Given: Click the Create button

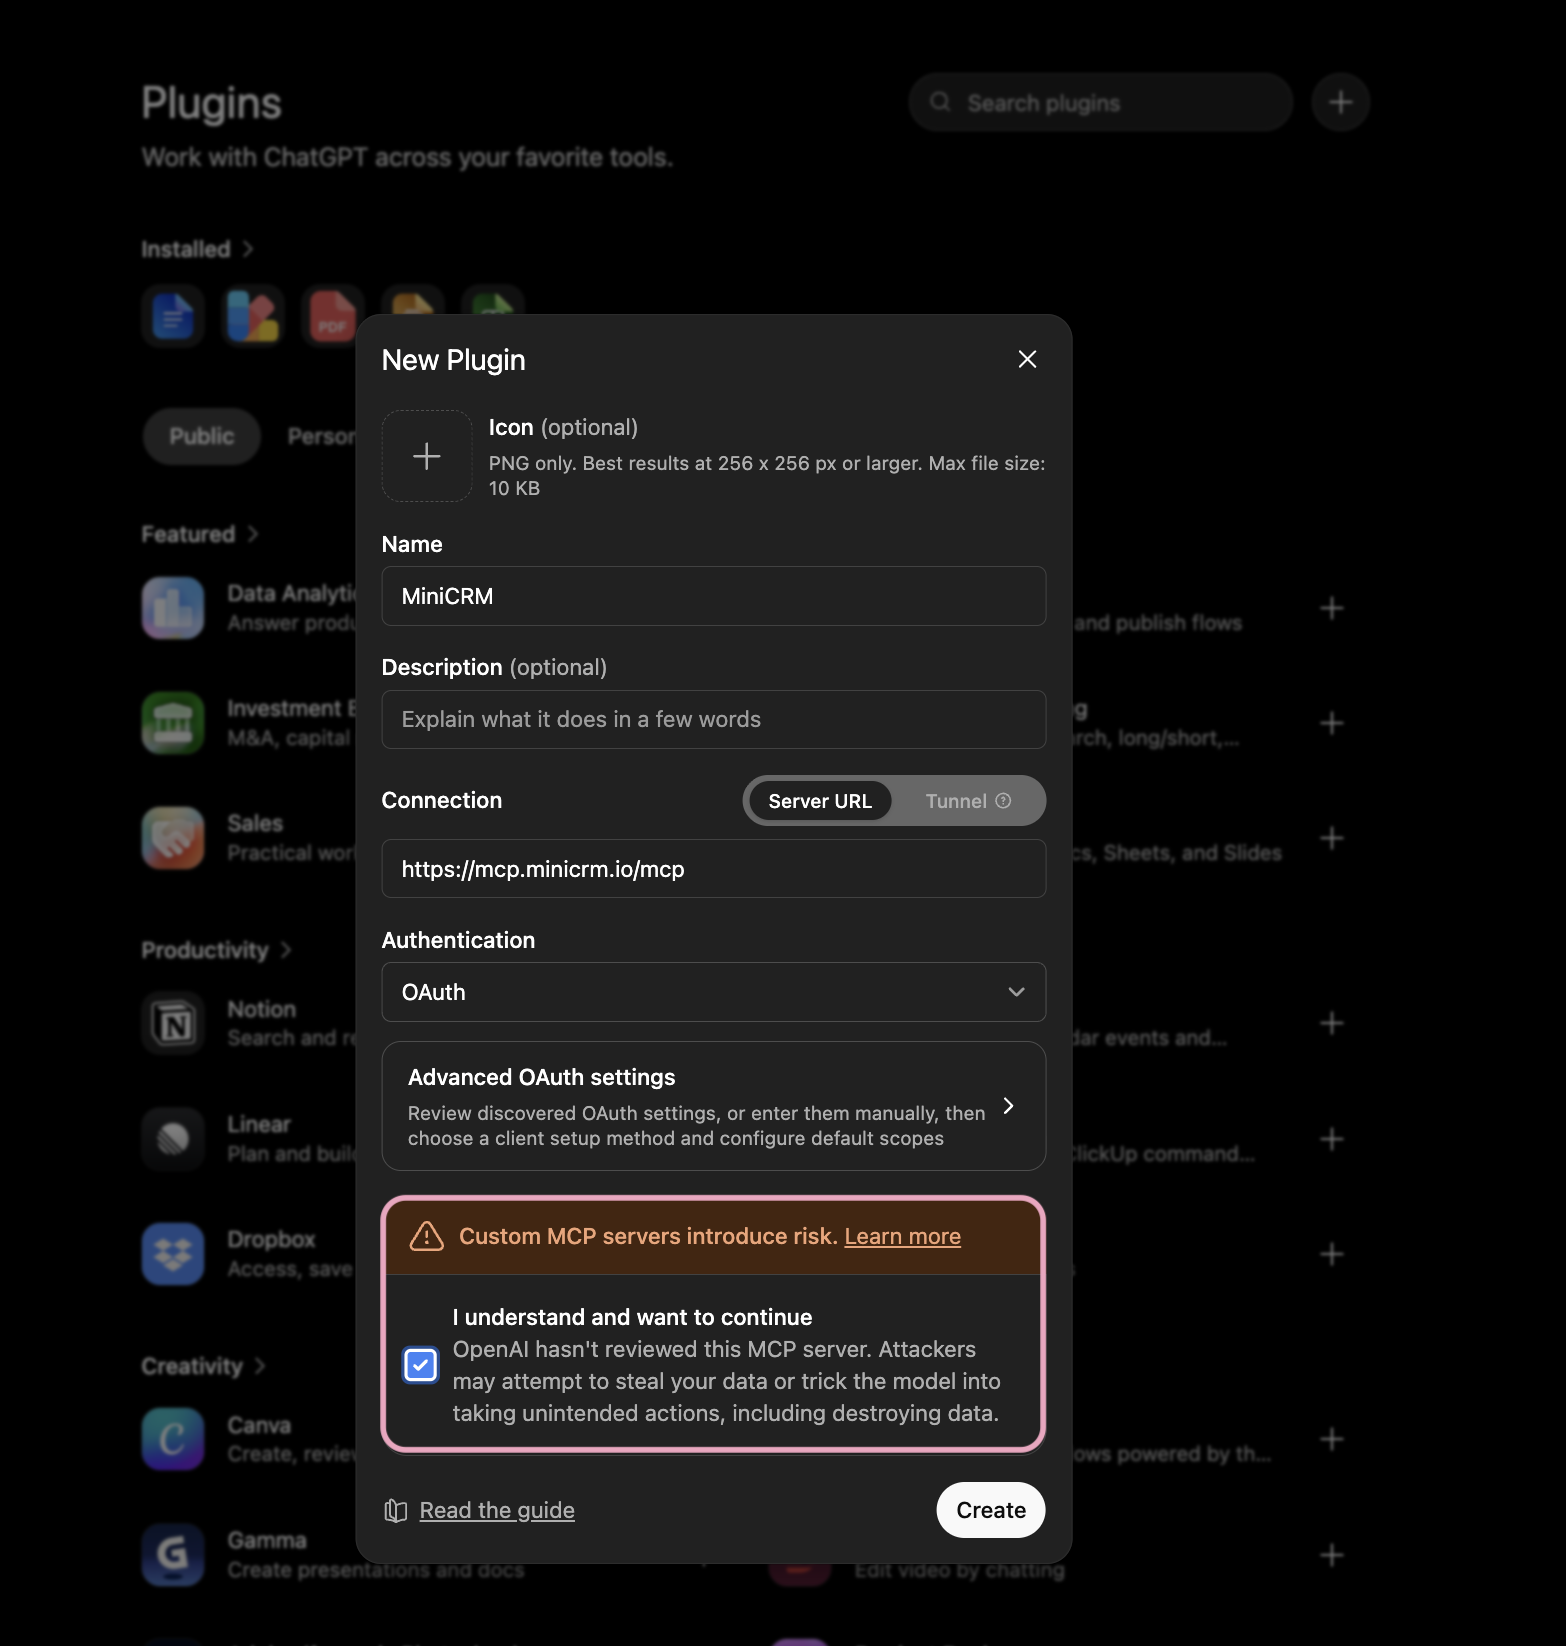Looking at the screenshot, I should pos(991,1510).
